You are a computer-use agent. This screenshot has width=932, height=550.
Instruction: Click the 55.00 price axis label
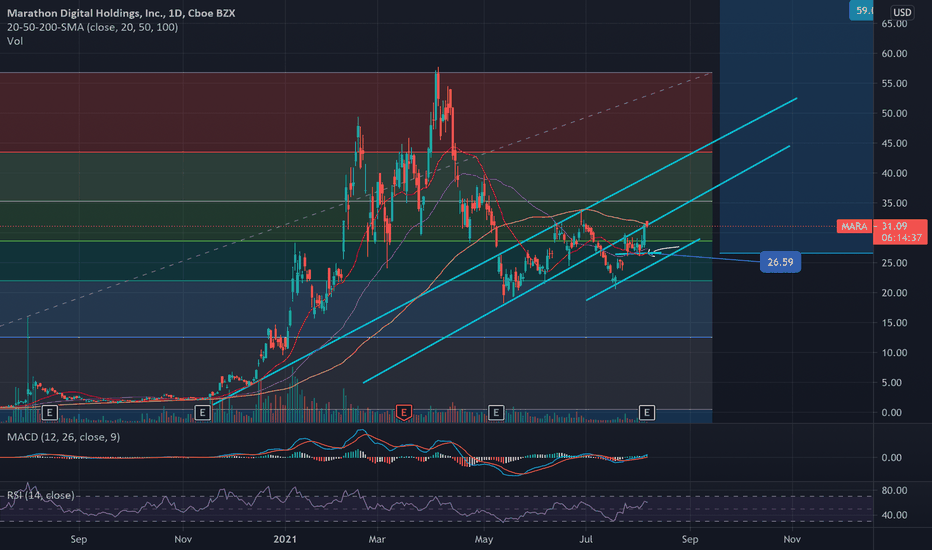(894, 83)
